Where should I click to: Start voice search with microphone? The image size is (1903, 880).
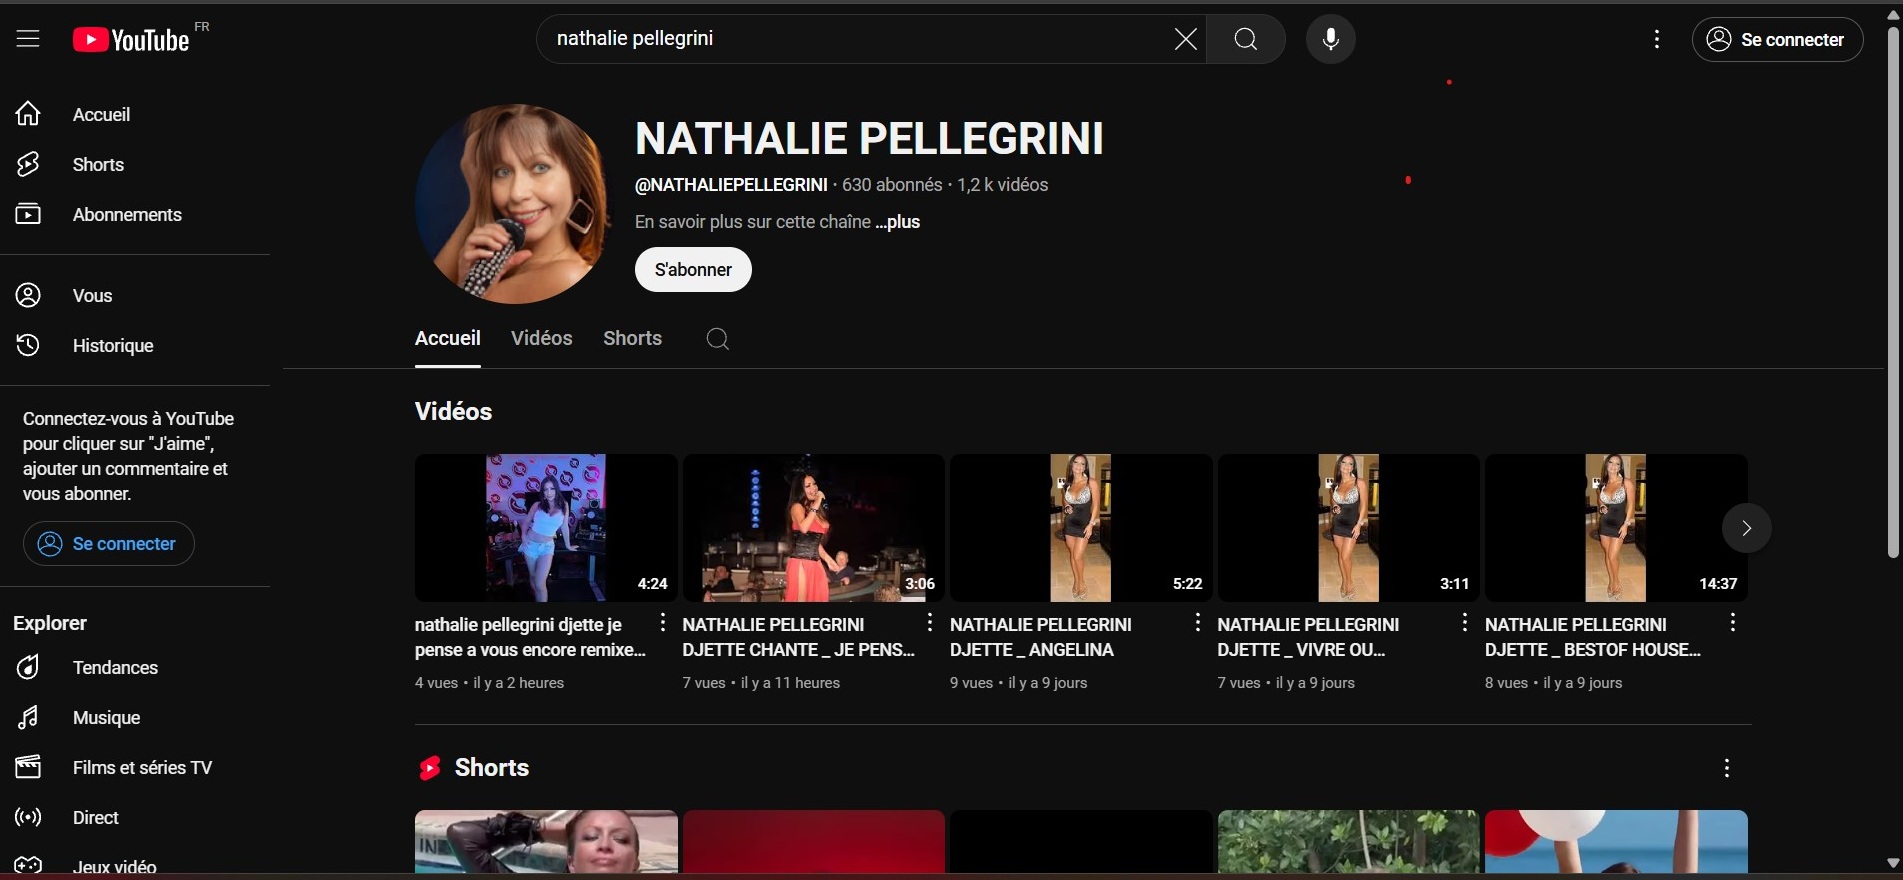click(x=1331, y=39)
